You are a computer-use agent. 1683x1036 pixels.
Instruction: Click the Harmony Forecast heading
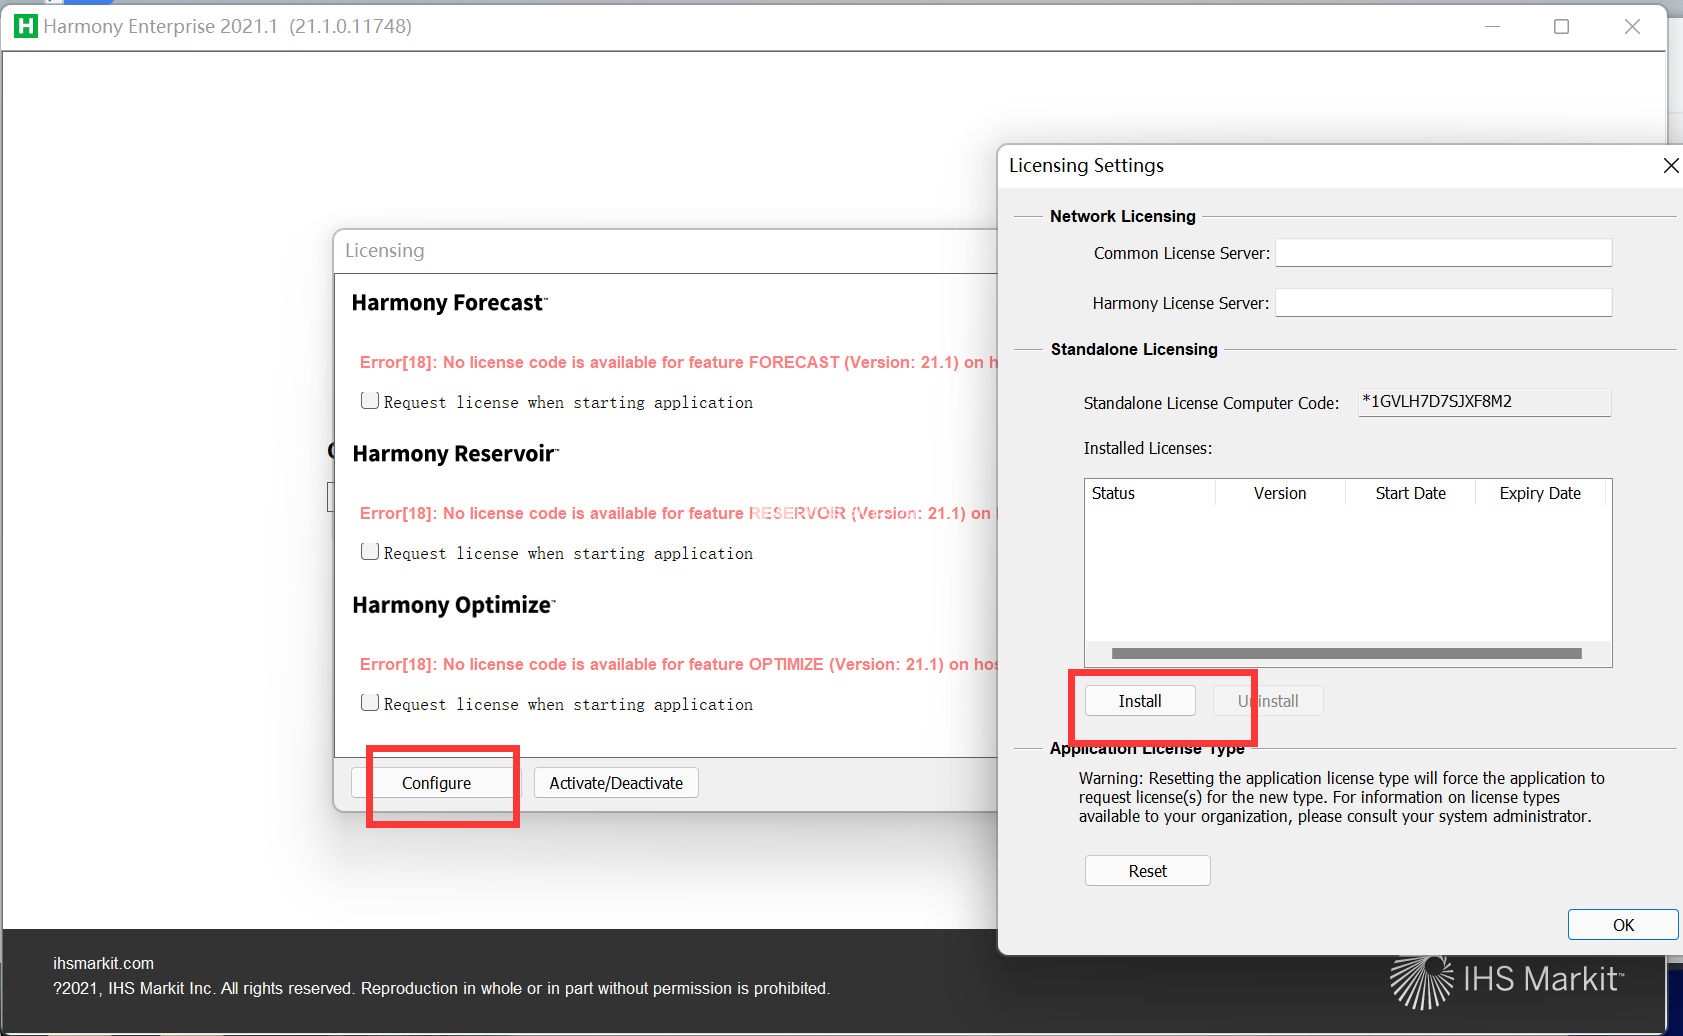(x=449, y=303)
